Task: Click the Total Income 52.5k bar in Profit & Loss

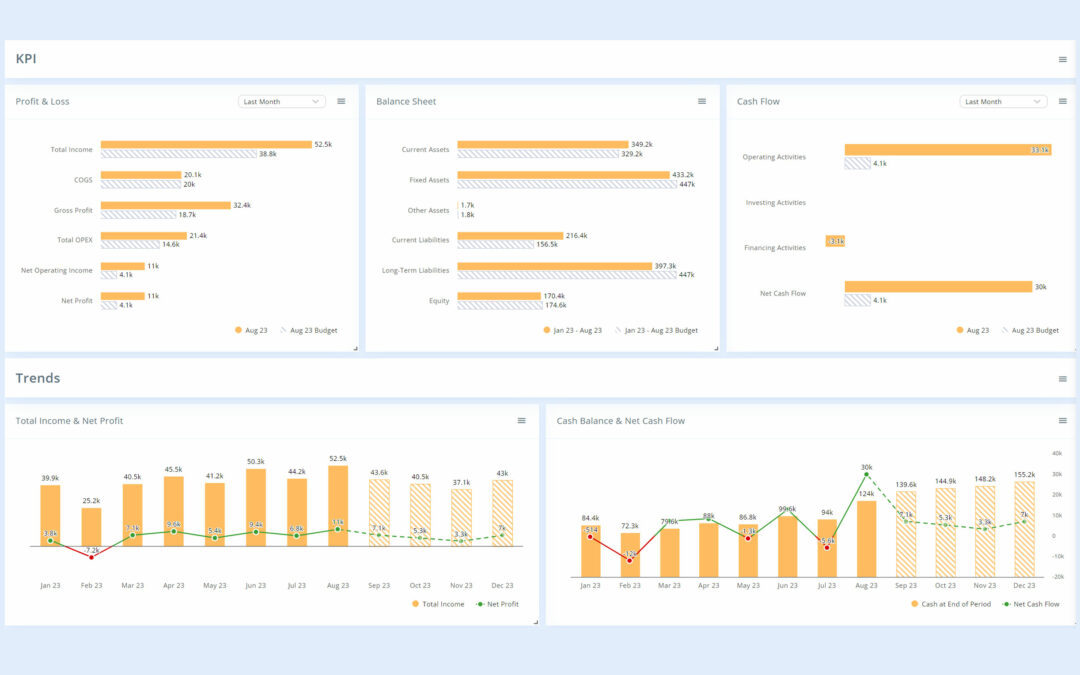Action: coord(206,145)
